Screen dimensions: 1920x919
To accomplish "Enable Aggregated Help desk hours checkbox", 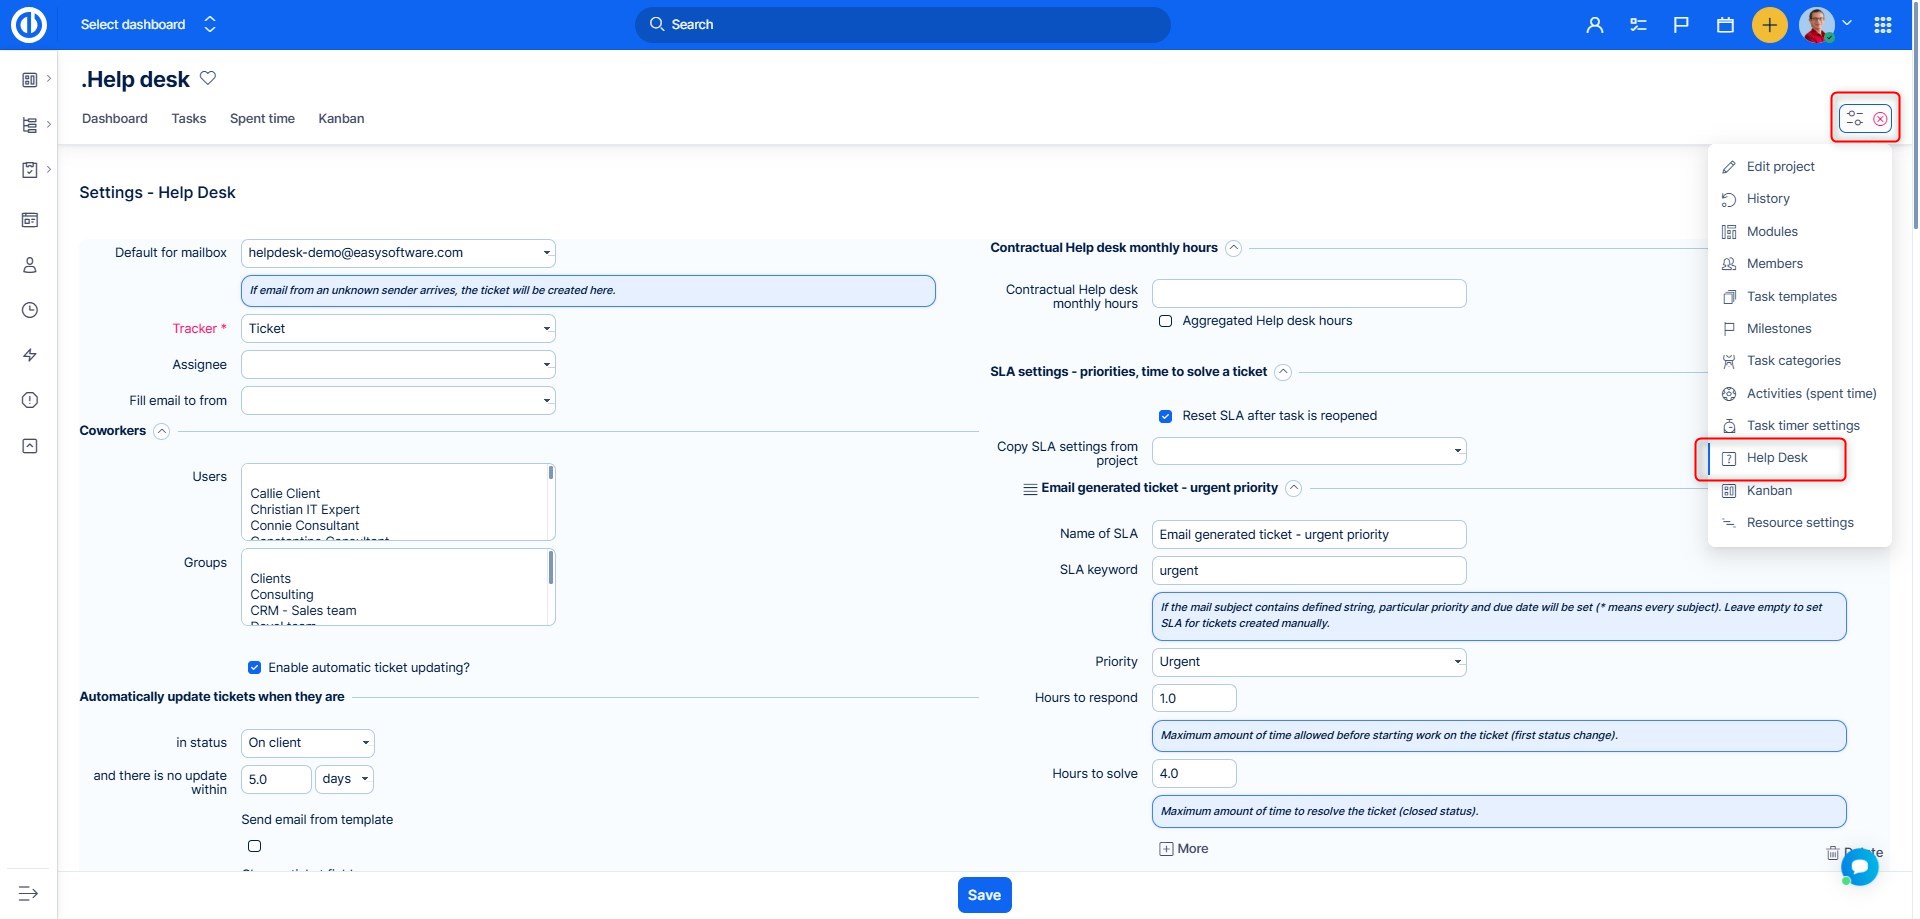I will pos(1165,321).
